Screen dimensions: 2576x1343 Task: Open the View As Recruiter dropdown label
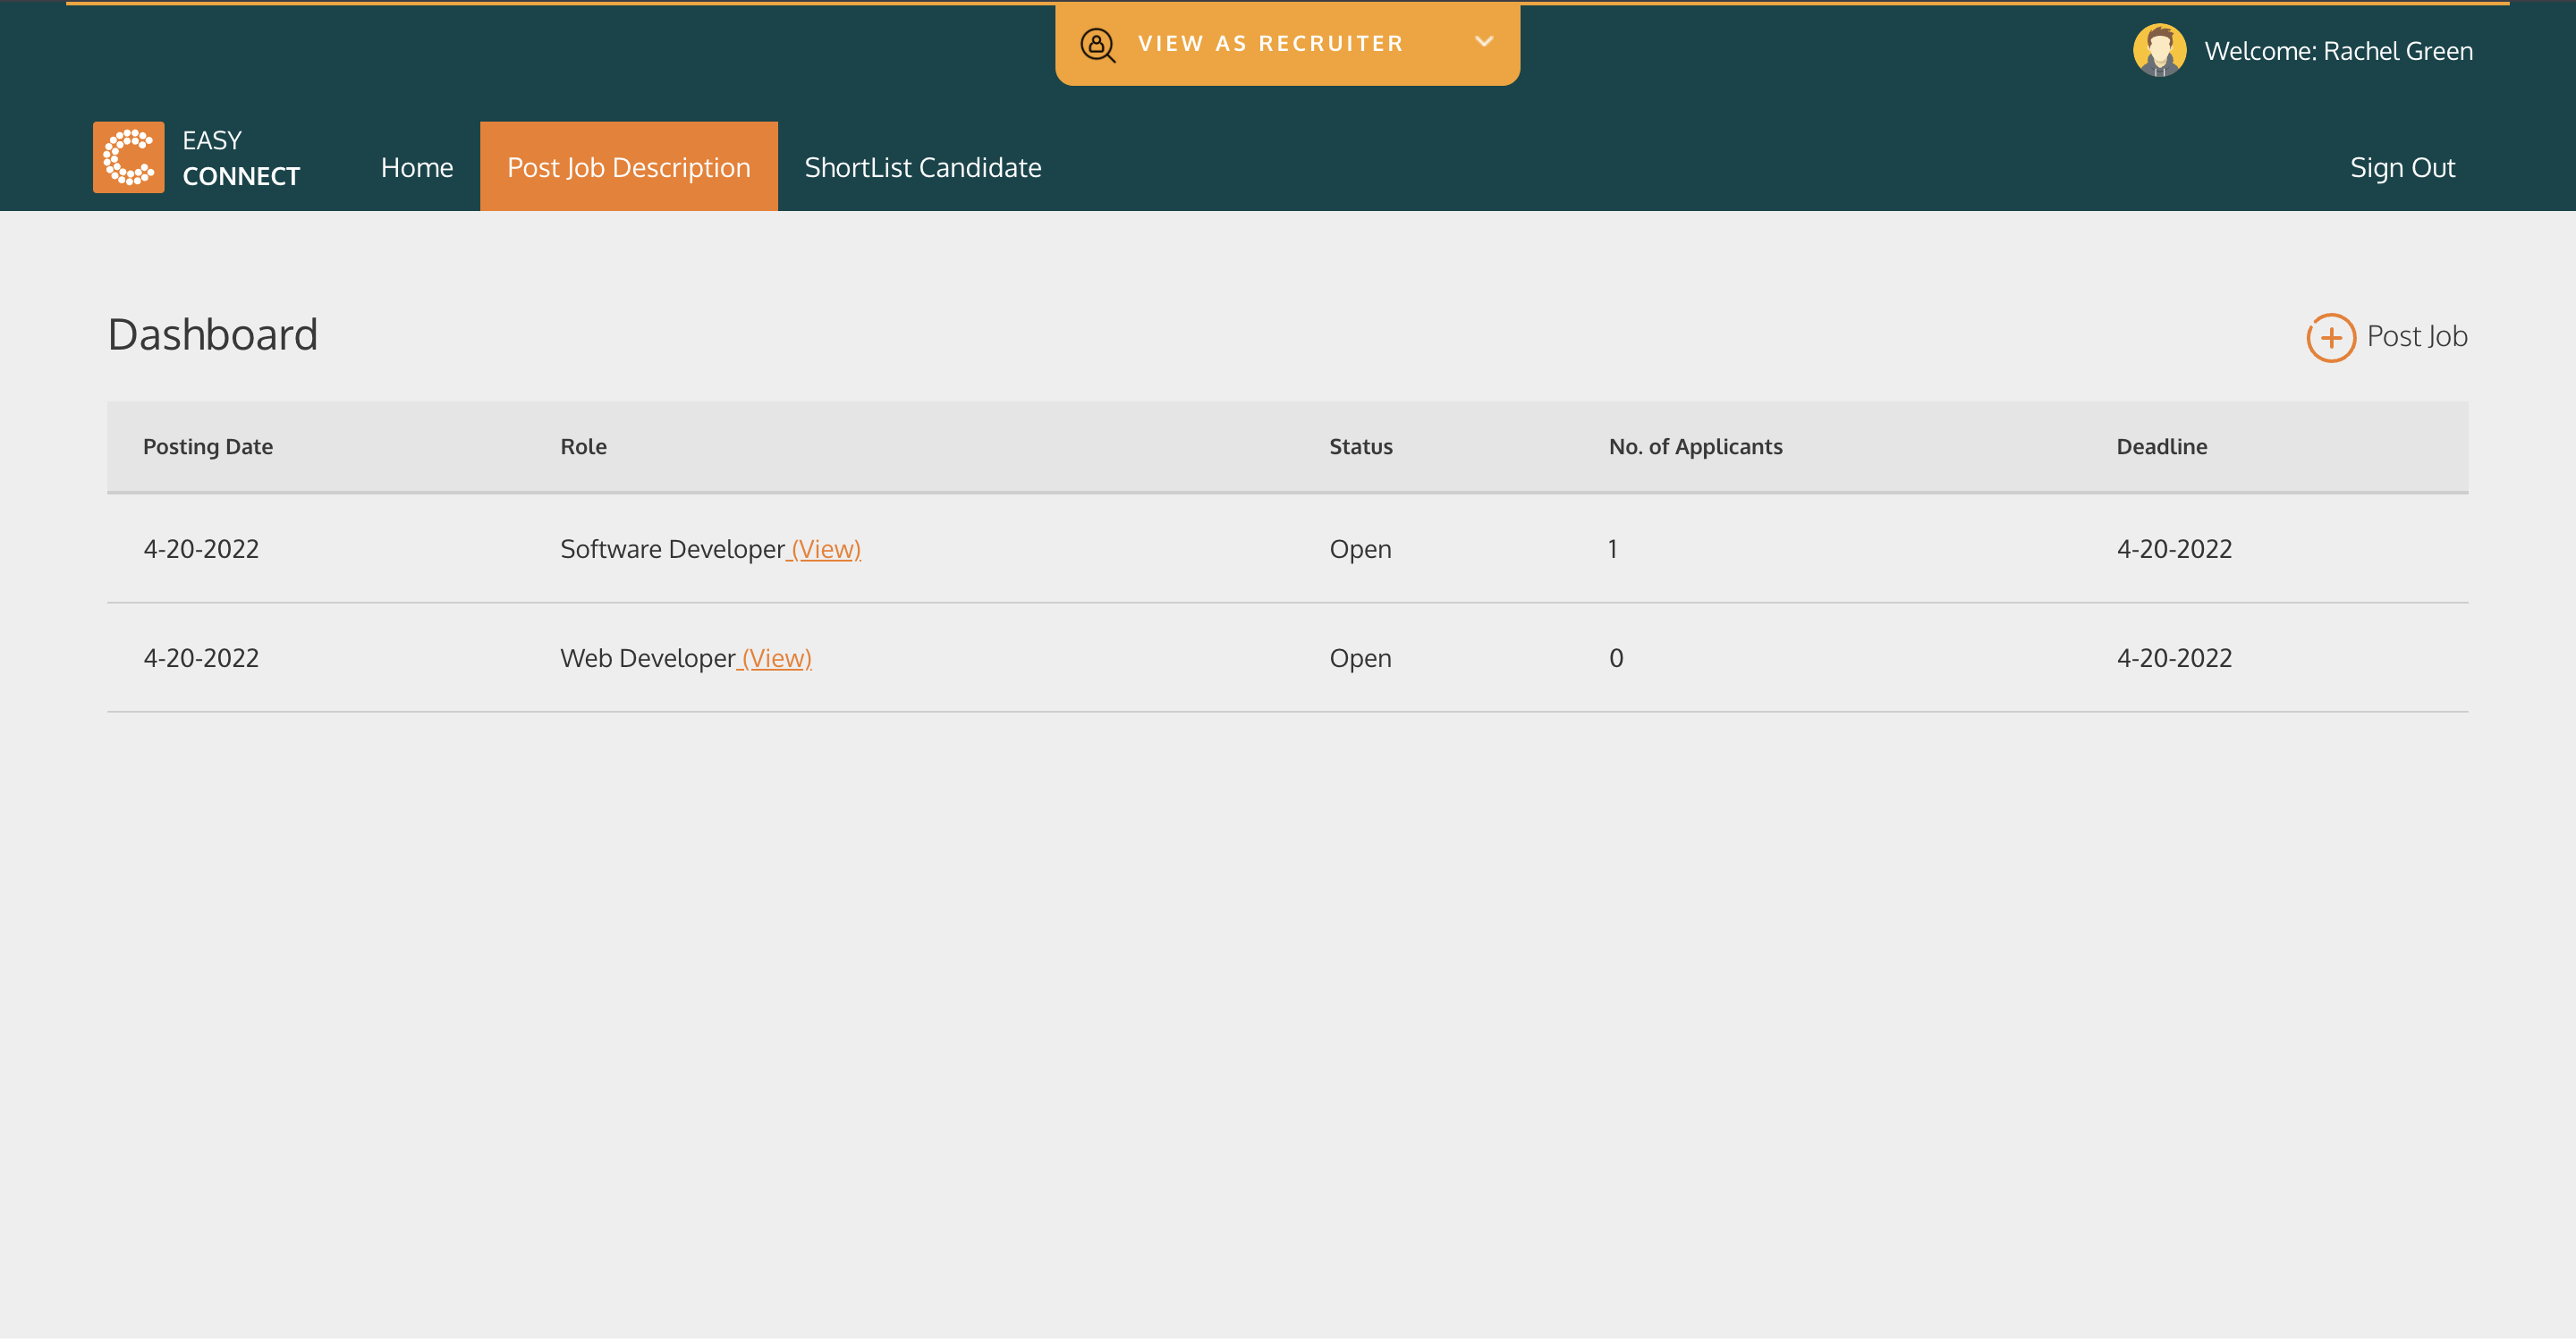click(1270, 44)
